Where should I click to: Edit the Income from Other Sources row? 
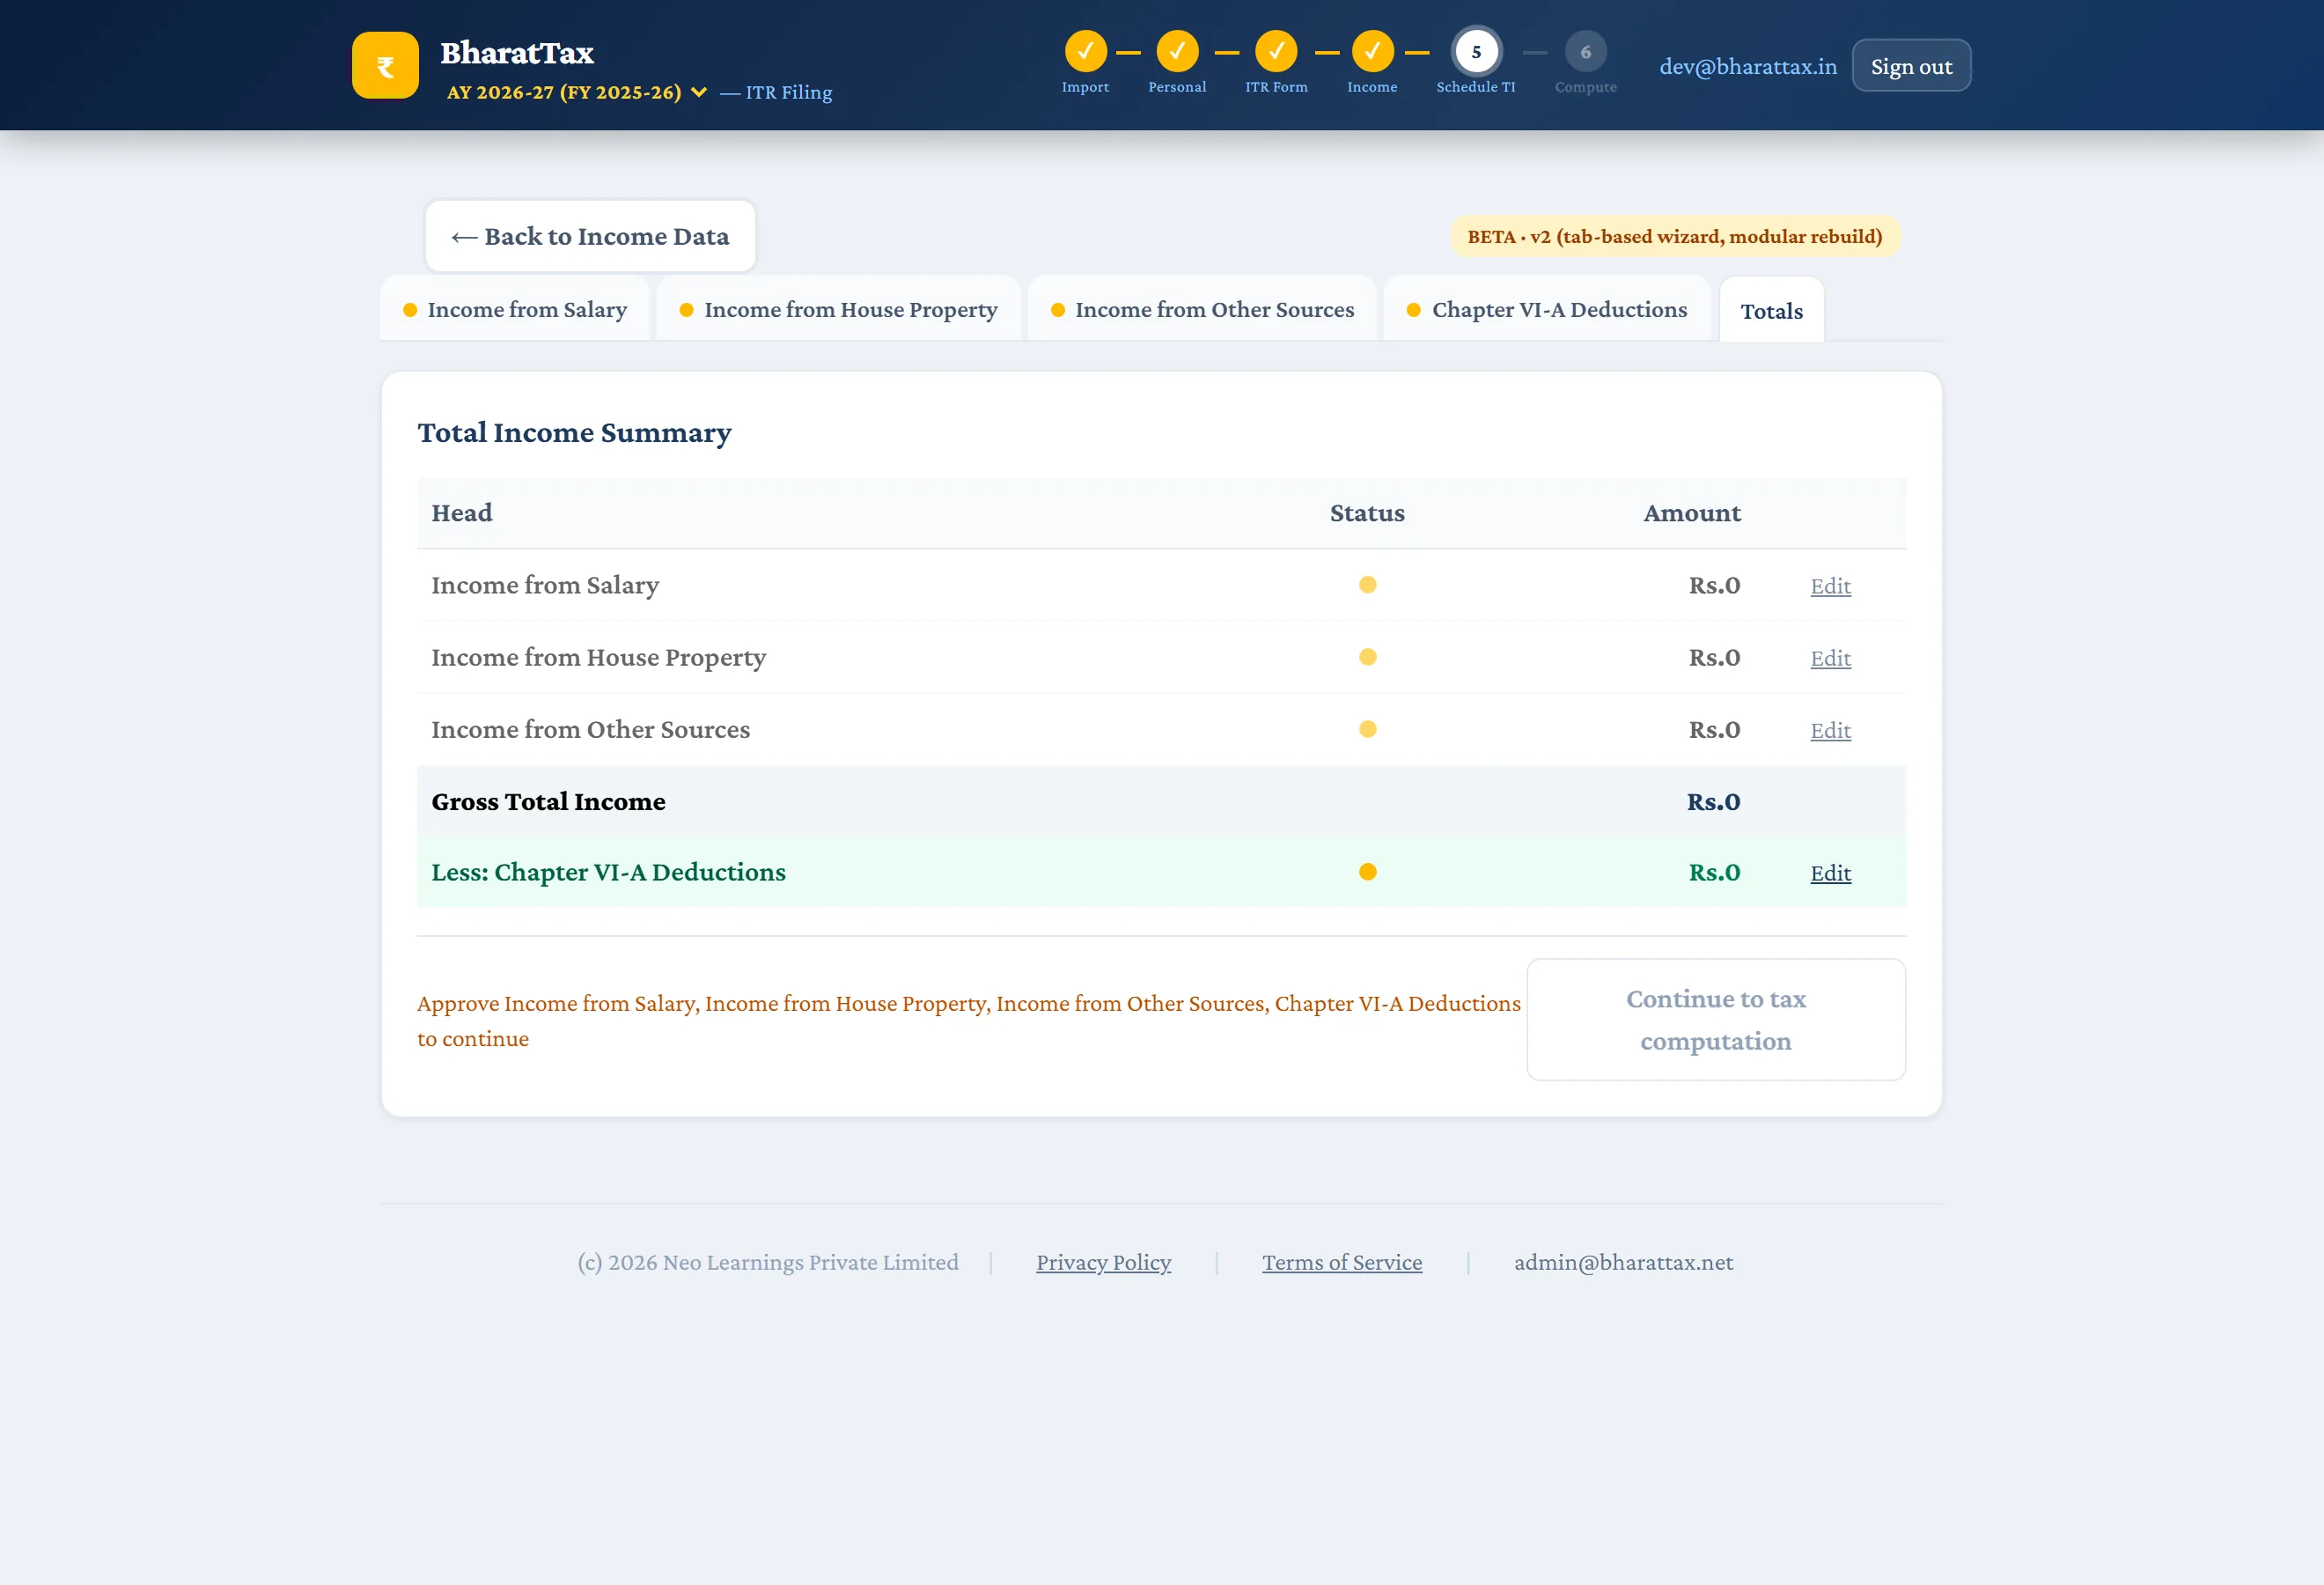tap(1830, 730)
